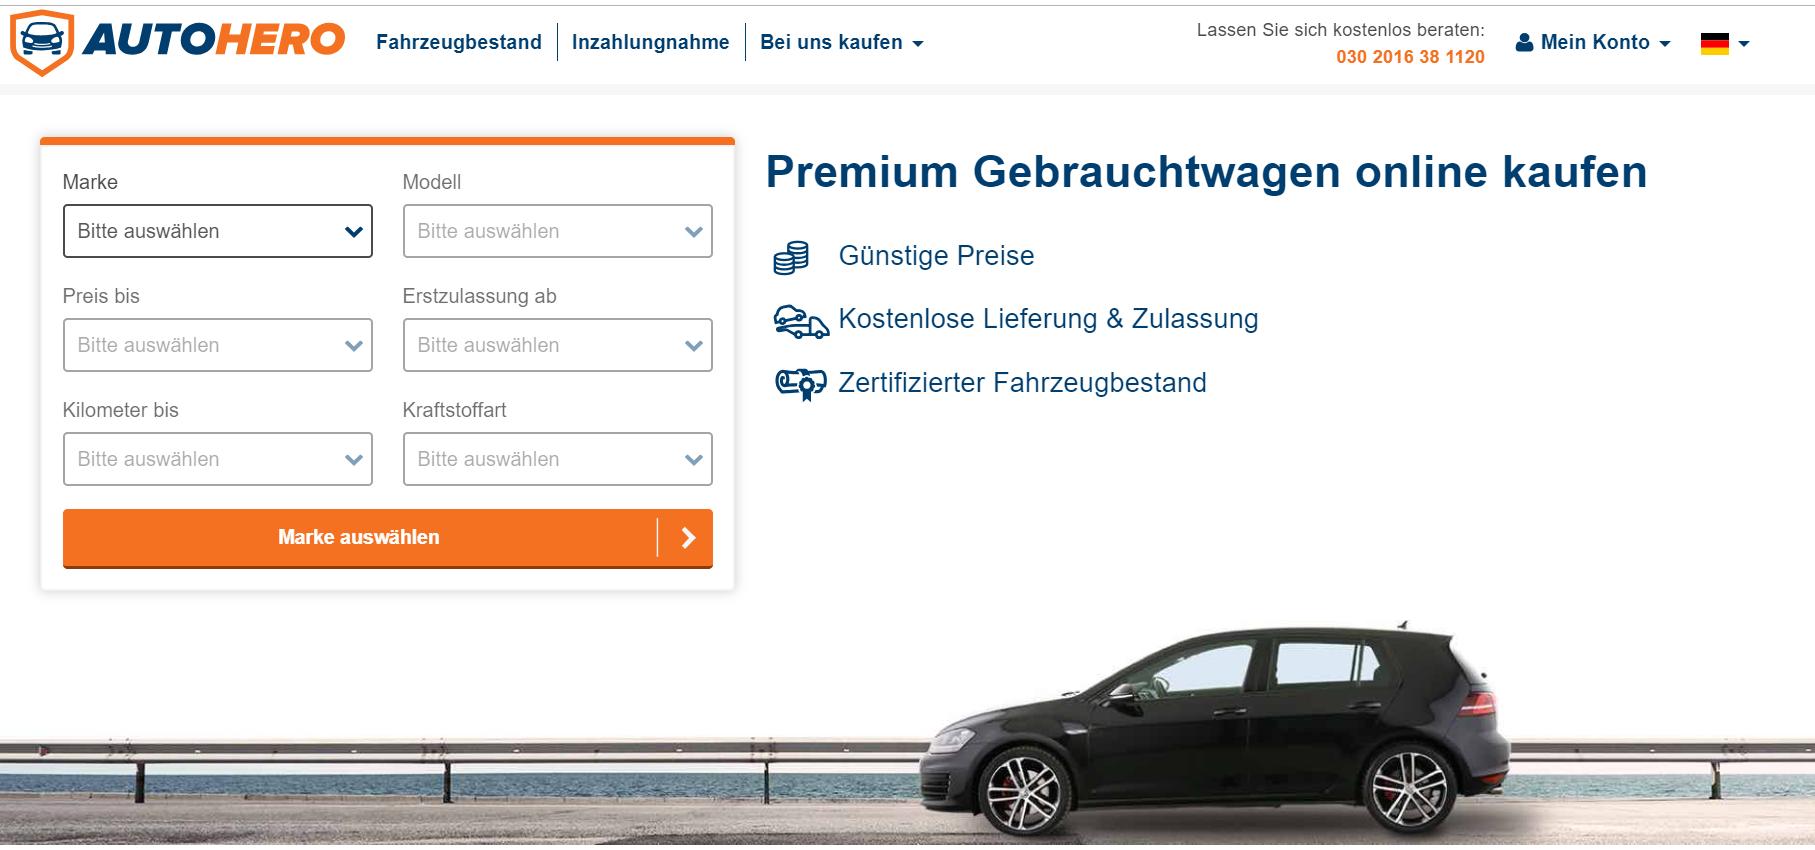Expand the Preis bis selector

click(218, 345)
